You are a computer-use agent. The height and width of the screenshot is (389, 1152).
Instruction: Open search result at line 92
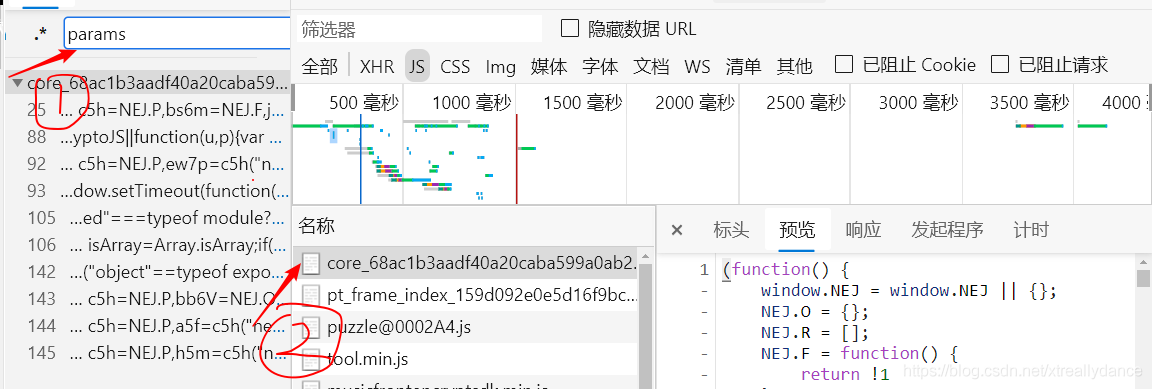click(x=147, y=164)
